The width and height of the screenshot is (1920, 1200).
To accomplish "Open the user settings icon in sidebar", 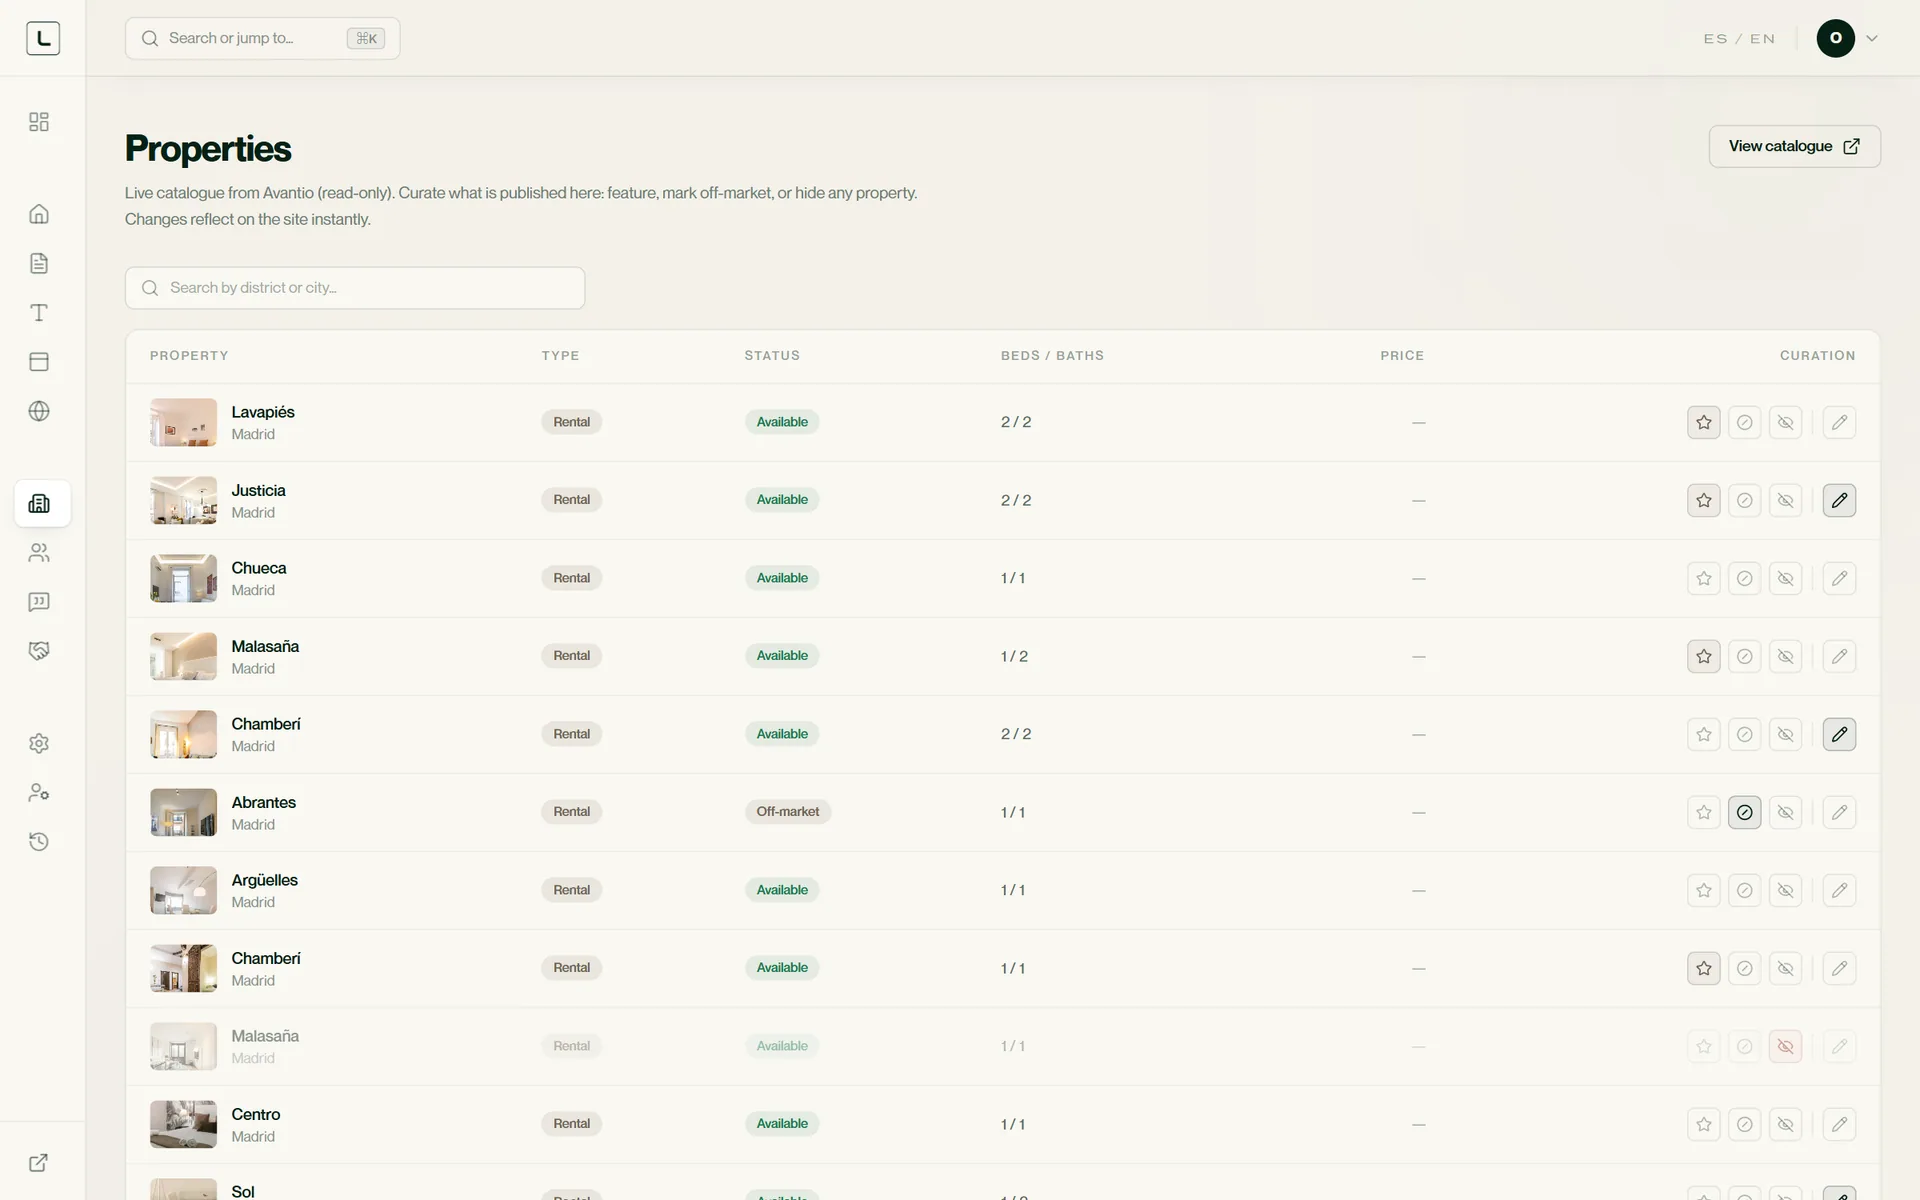I will 39,793.
